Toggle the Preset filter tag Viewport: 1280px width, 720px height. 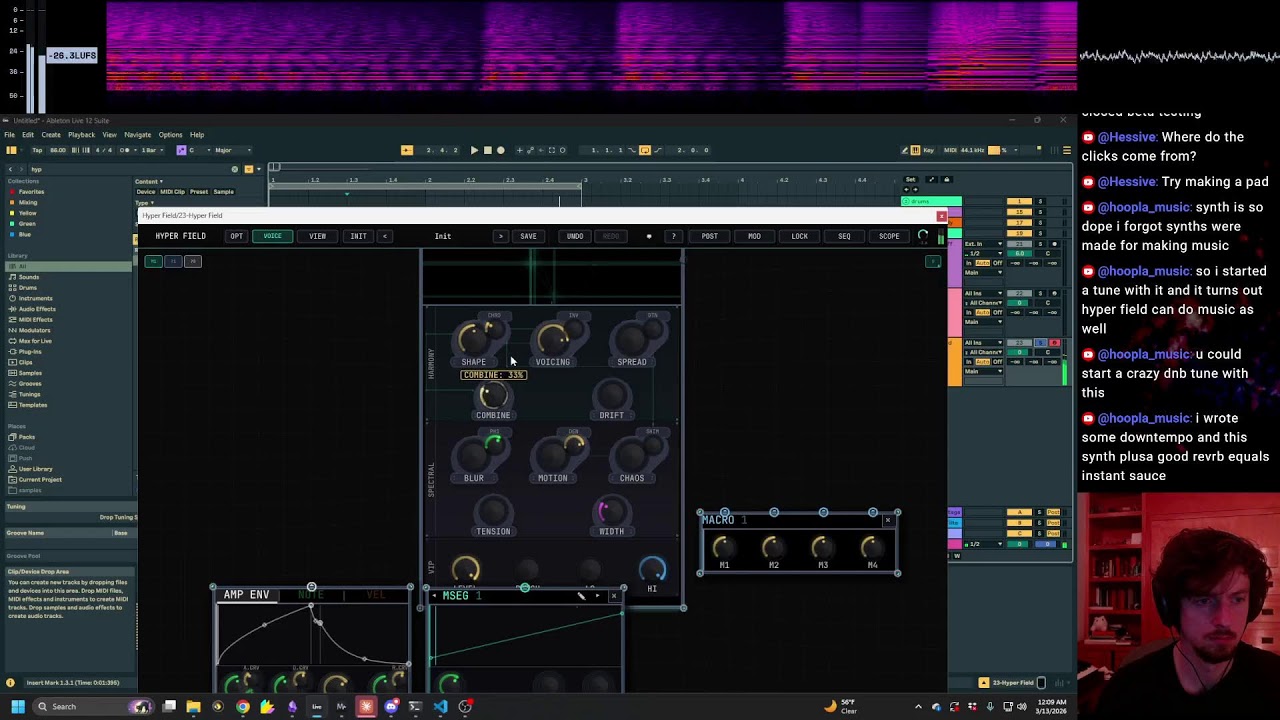pos(199,192)
